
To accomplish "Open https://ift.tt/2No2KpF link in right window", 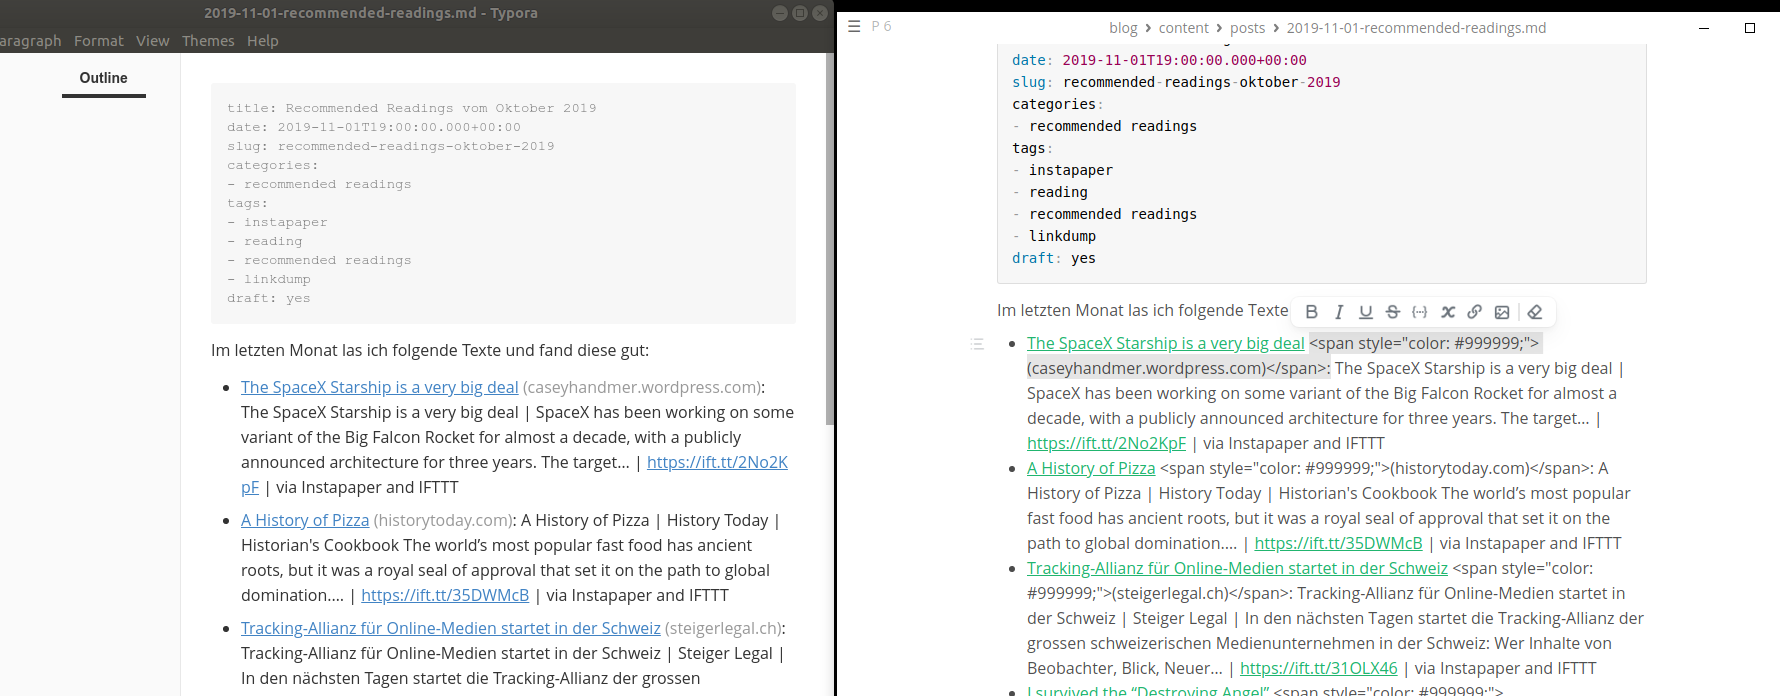I will (1106, 444).
